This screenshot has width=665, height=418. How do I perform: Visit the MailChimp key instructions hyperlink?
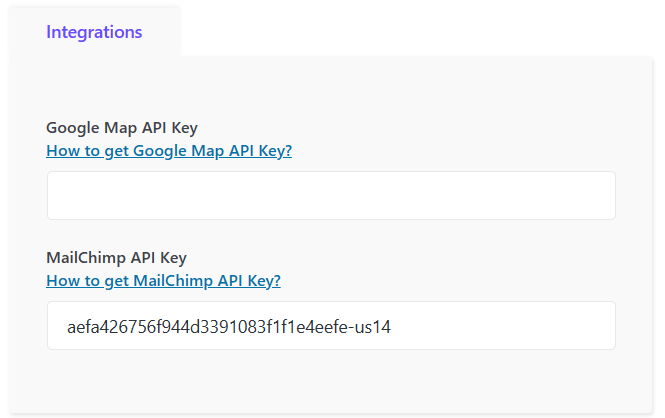(163, 281)
